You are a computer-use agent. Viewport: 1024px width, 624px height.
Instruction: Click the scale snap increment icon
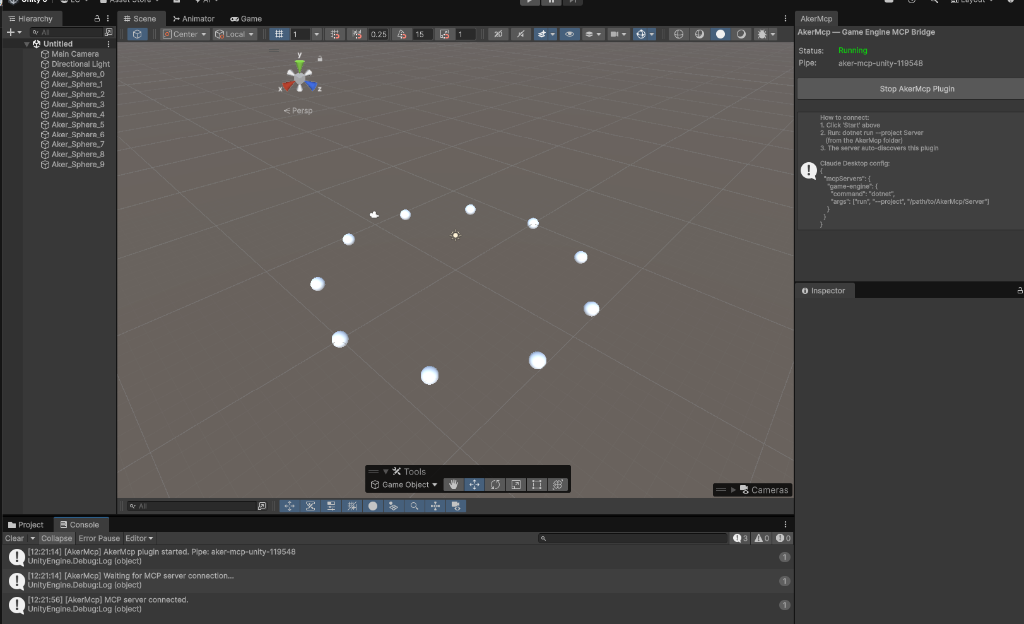(x=445, y=34)
